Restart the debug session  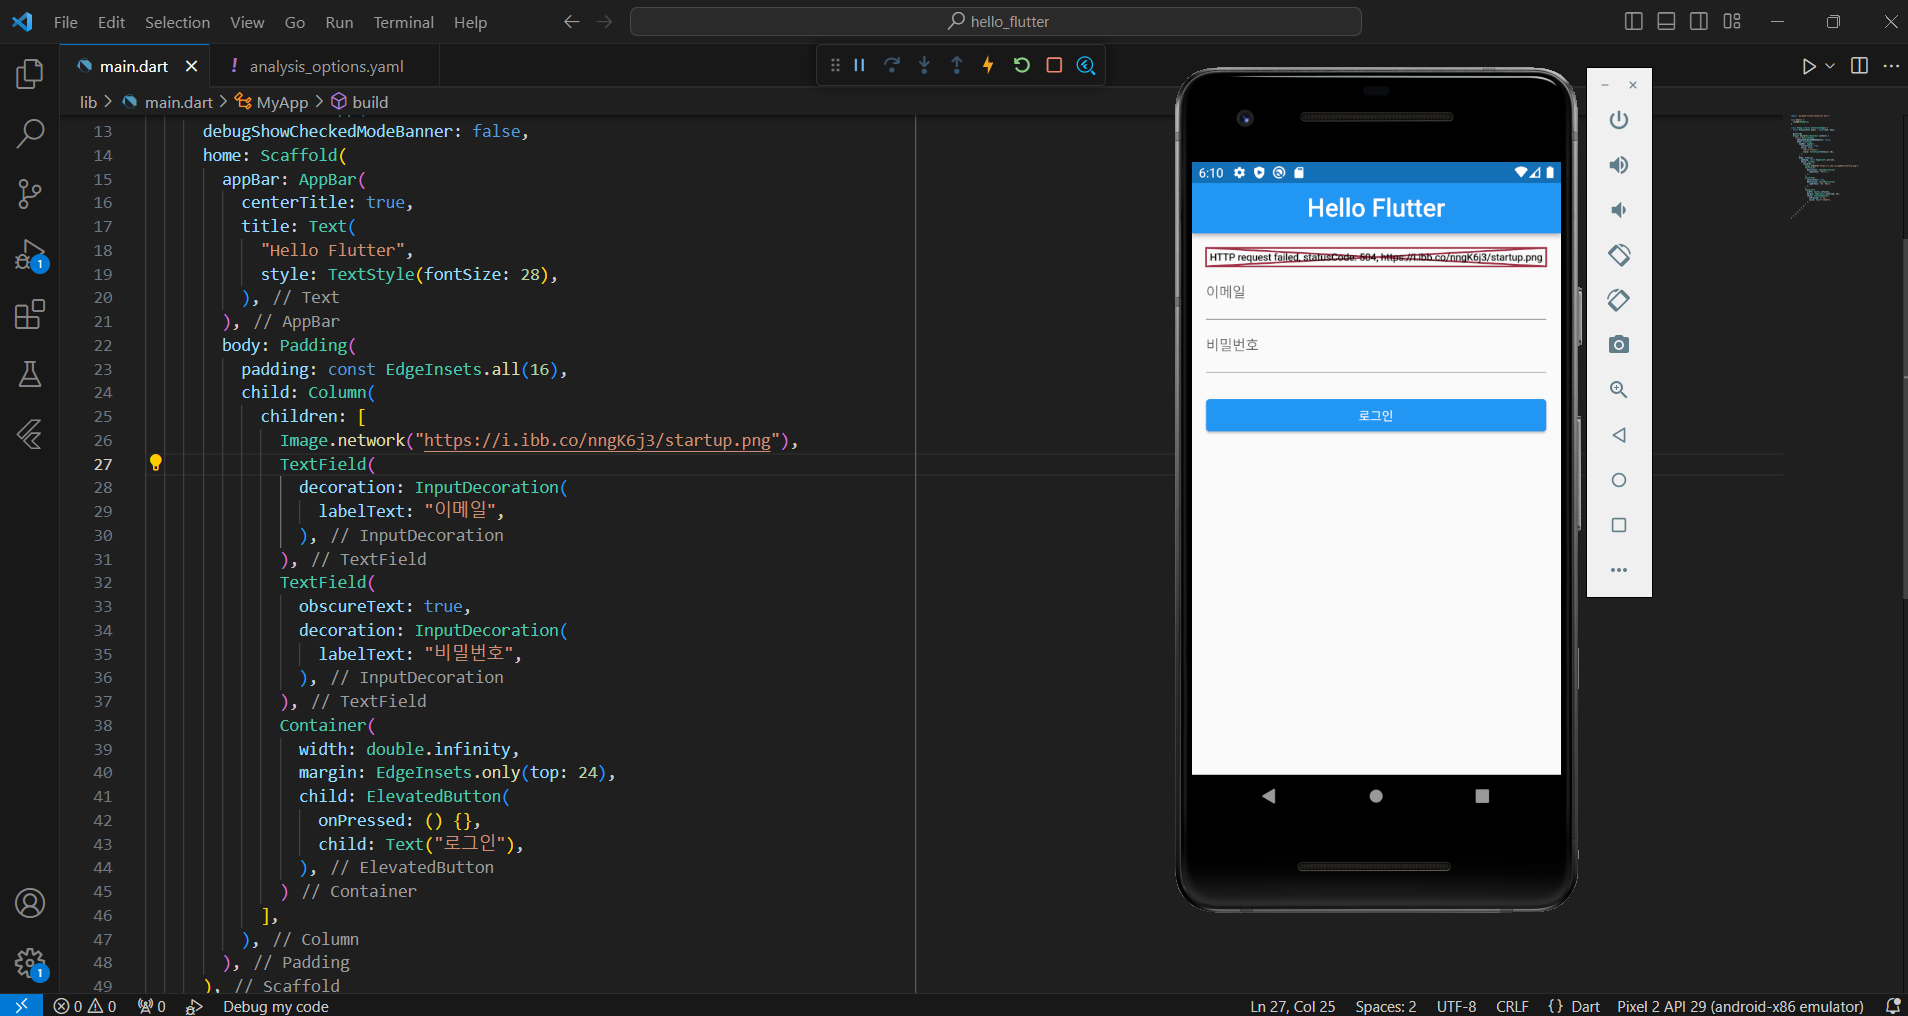pyautogui.click(x=1021, y=65)
